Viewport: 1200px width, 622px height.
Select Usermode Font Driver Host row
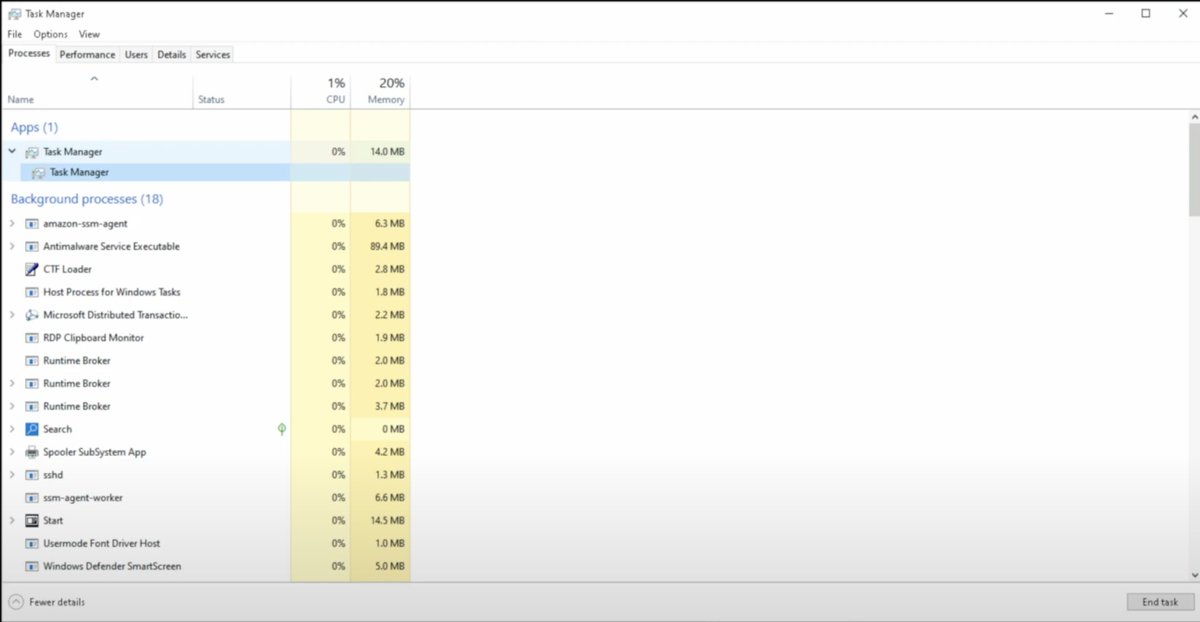point(206,544)
